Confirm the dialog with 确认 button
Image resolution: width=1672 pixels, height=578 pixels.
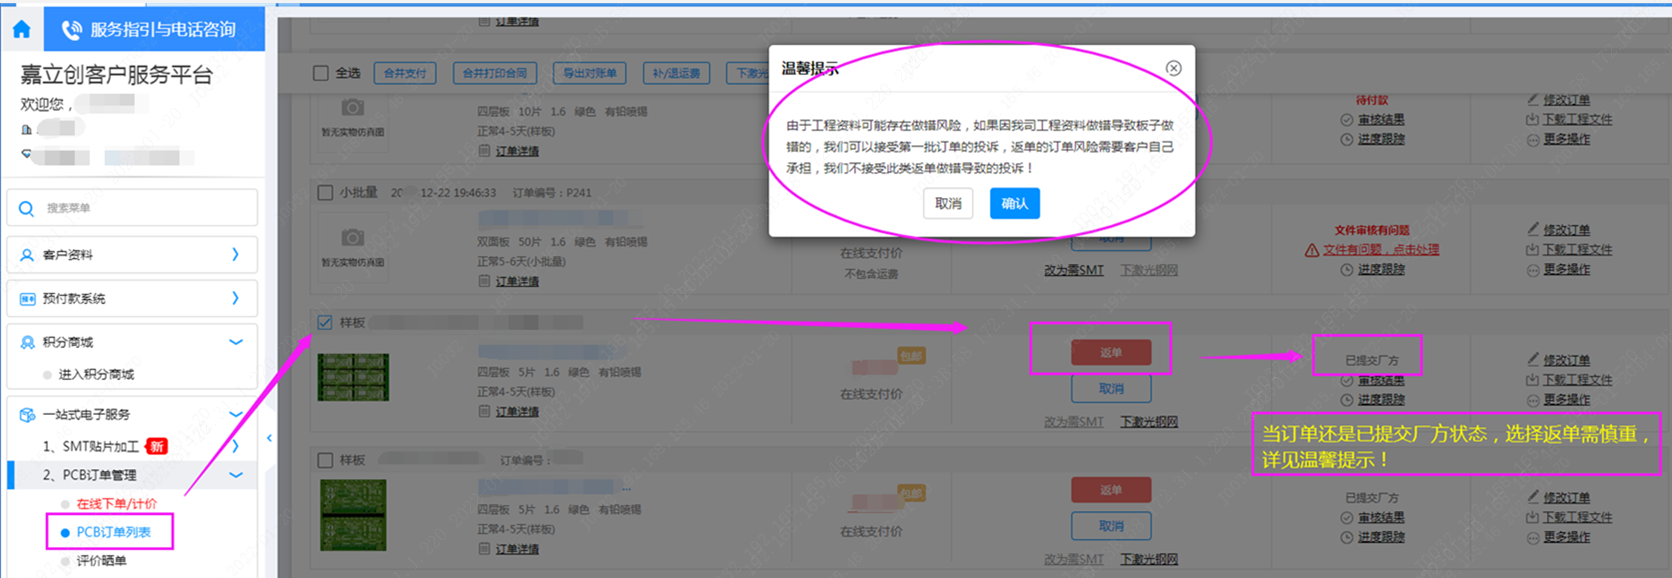tap(1015, 203)
